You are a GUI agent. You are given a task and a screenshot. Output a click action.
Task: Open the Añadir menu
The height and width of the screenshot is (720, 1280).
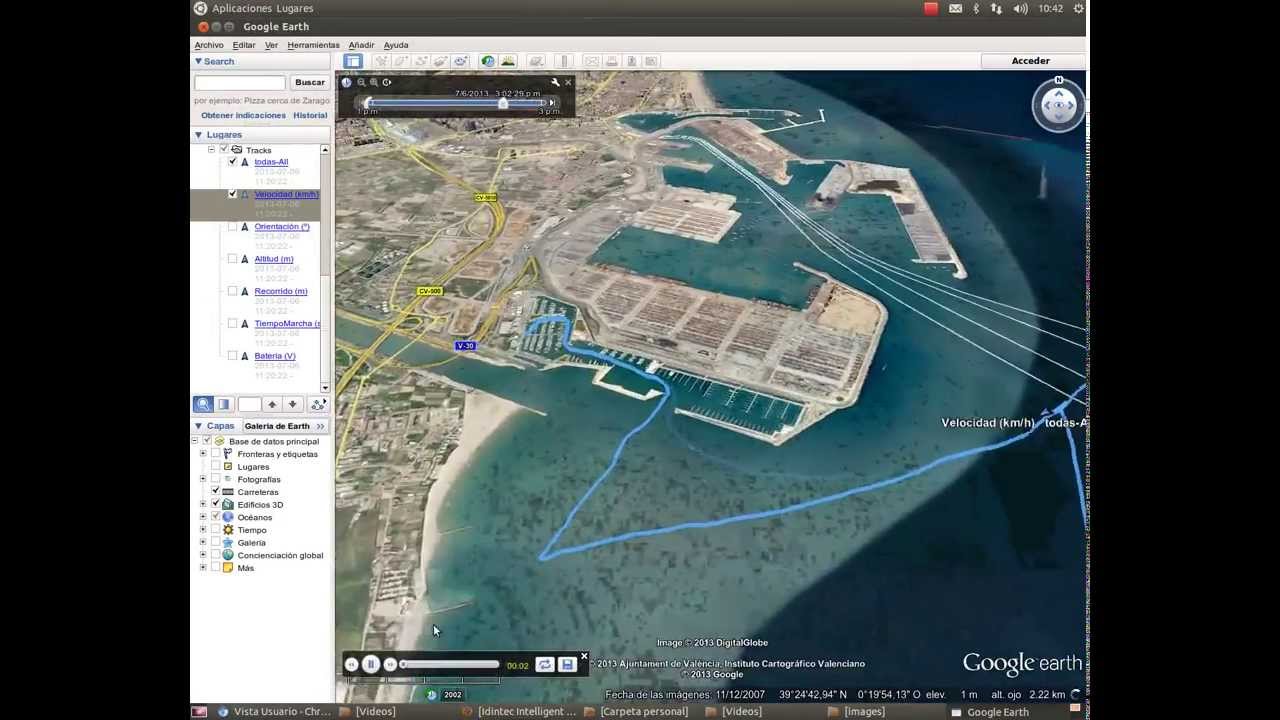point(361,45)
